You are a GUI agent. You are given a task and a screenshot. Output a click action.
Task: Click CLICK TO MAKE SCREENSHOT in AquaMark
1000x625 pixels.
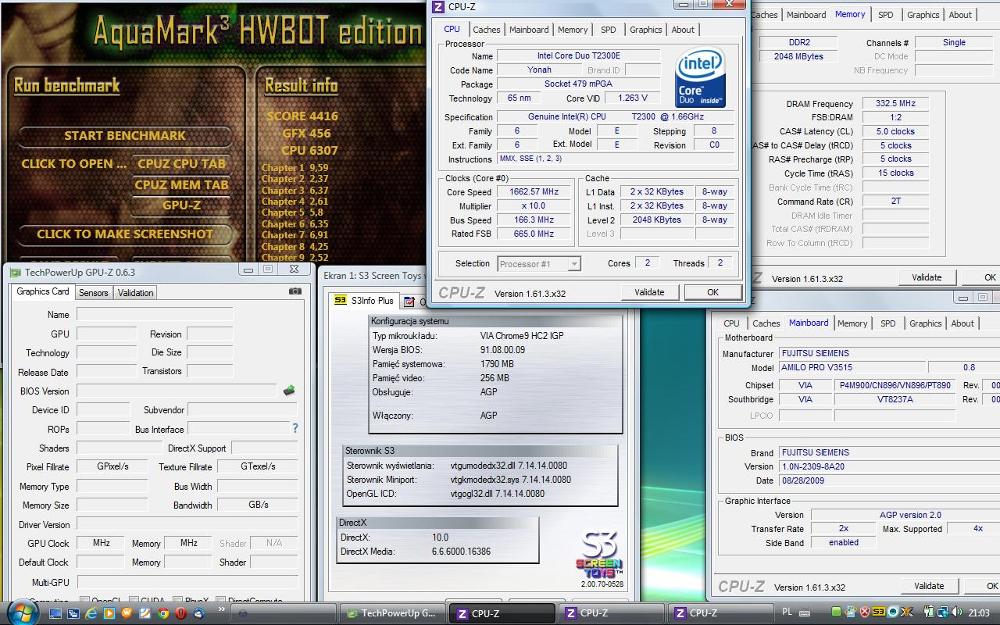point(125,234)
